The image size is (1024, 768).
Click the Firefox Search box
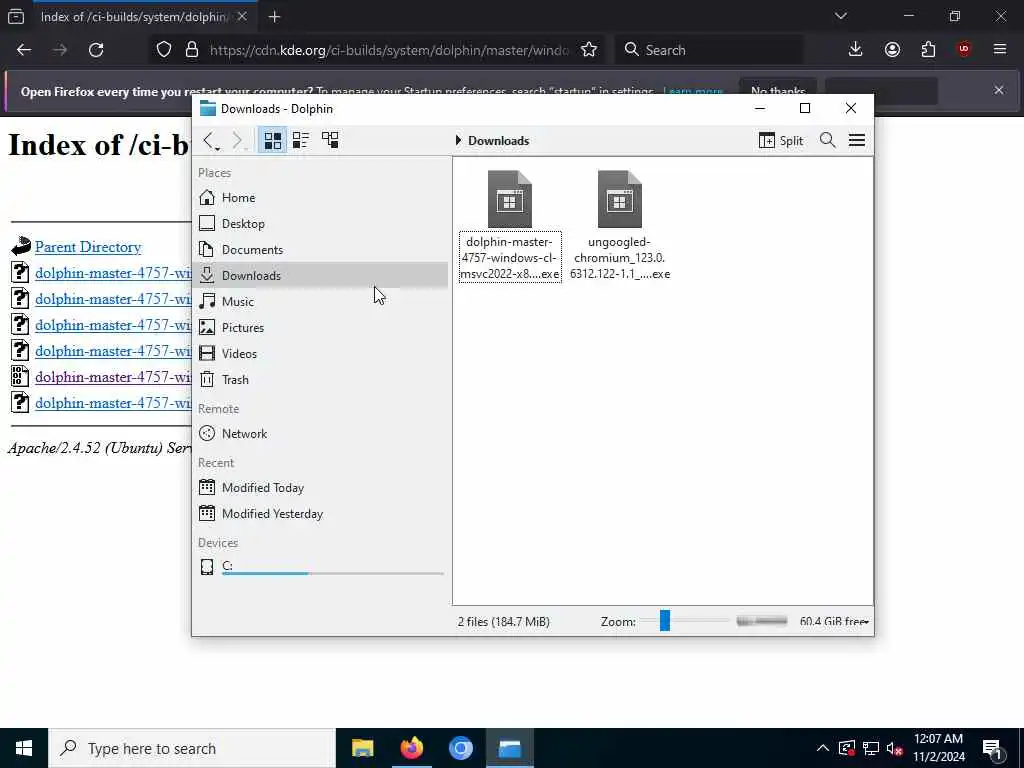coord(709,50)
